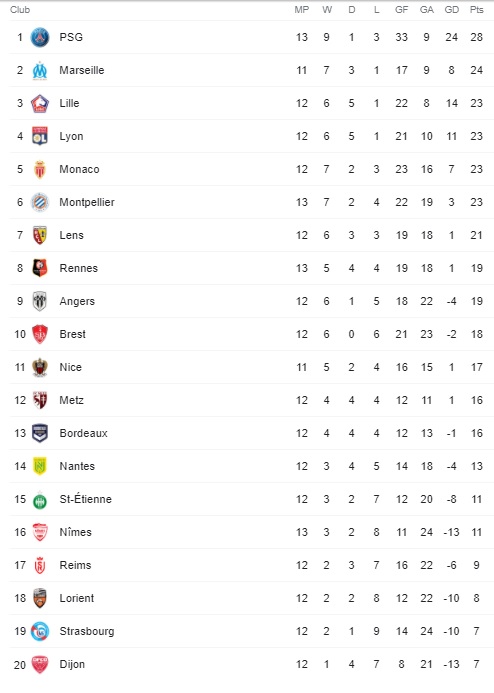Click the Brest team name
The height and width of the screenshot is (693, 494).
(x=72, y=334)
